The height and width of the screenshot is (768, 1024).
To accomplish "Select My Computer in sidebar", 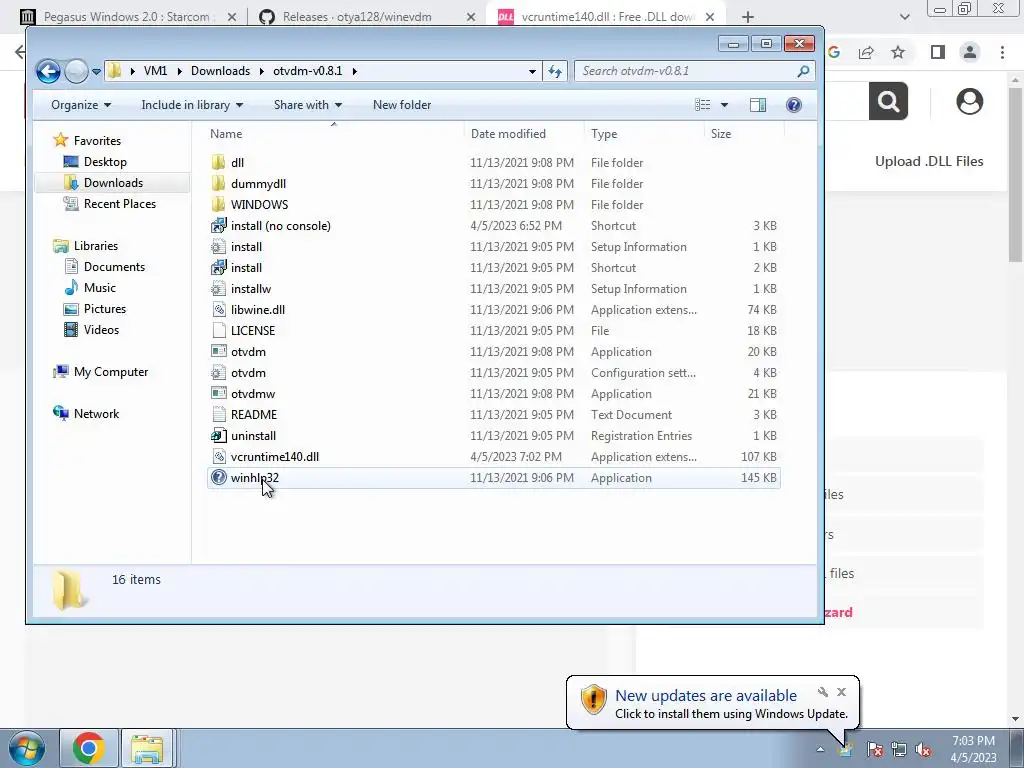I will tap(110, 372).
